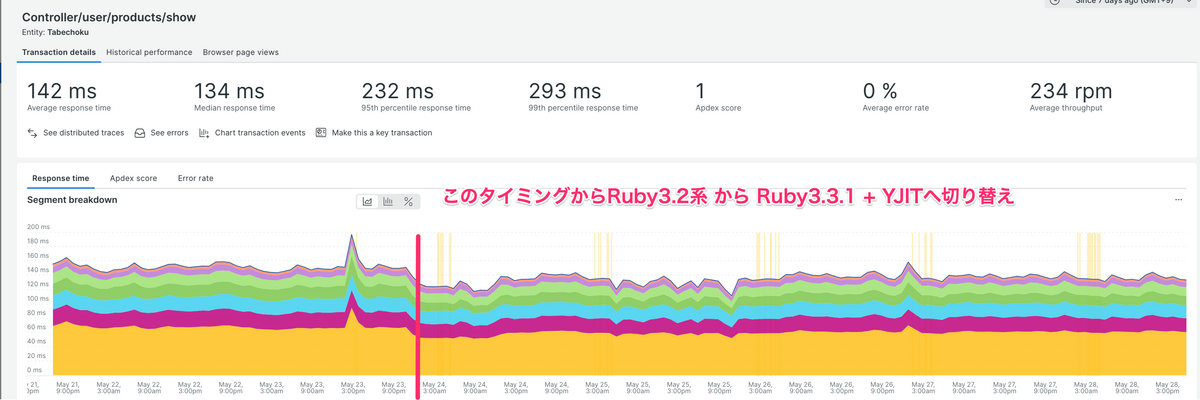Click the distributed traces arrows icon
Image resolution: width=1200 pixels, height=400 pixels.
[x=33, y=132]
